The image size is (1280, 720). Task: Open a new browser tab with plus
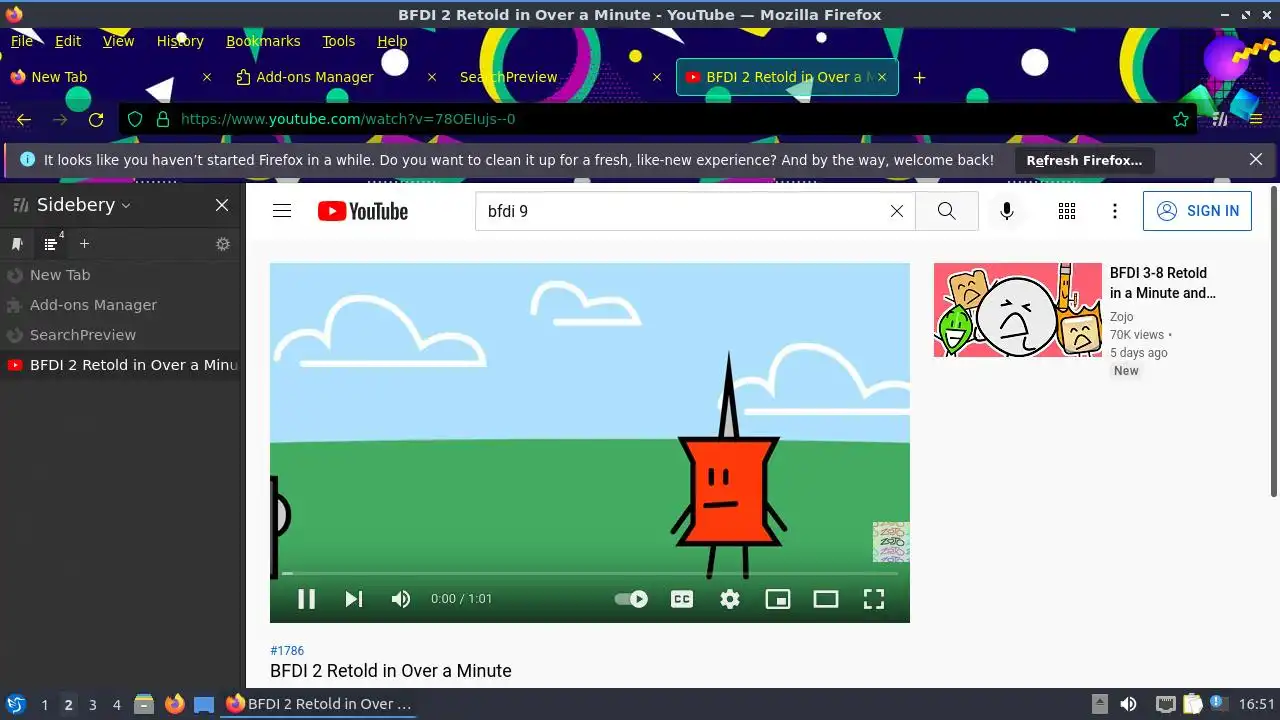[920, 77]
